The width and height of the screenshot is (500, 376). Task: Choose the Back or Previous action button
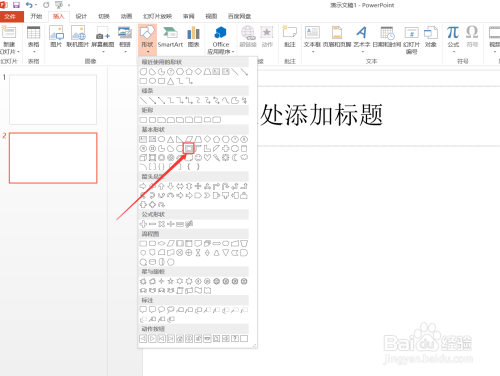click(143, 339)
